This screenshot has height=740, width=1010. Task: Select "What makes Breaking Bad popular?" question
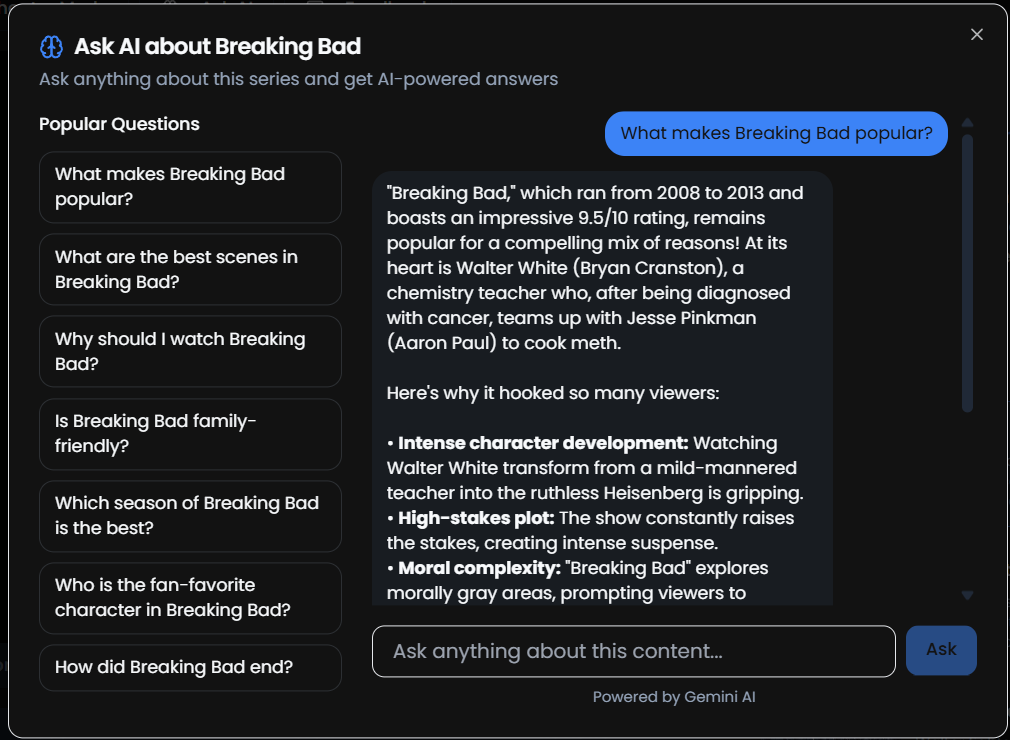coord(190,187)
